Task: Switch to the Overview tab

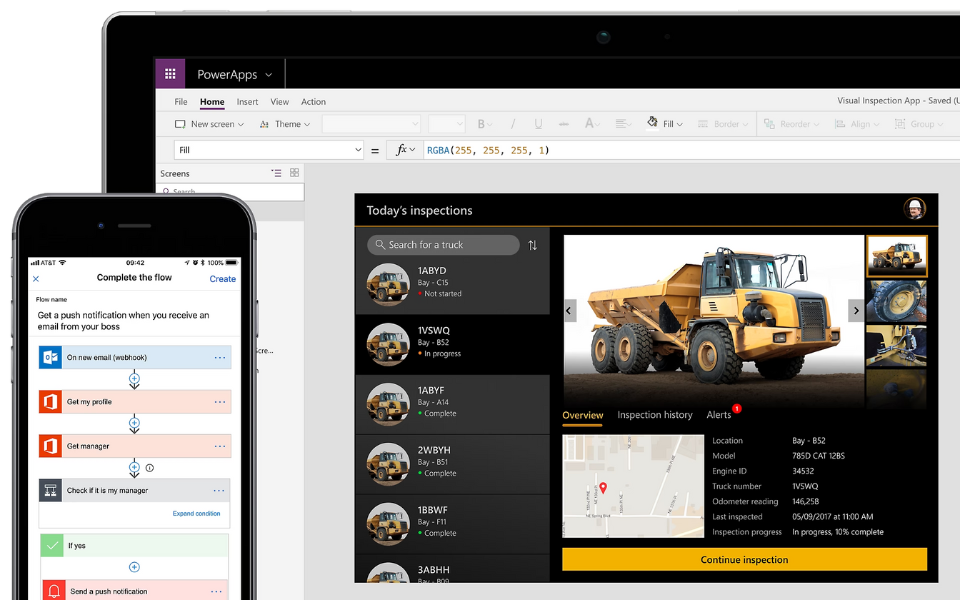Action: [x=582, y=415]
